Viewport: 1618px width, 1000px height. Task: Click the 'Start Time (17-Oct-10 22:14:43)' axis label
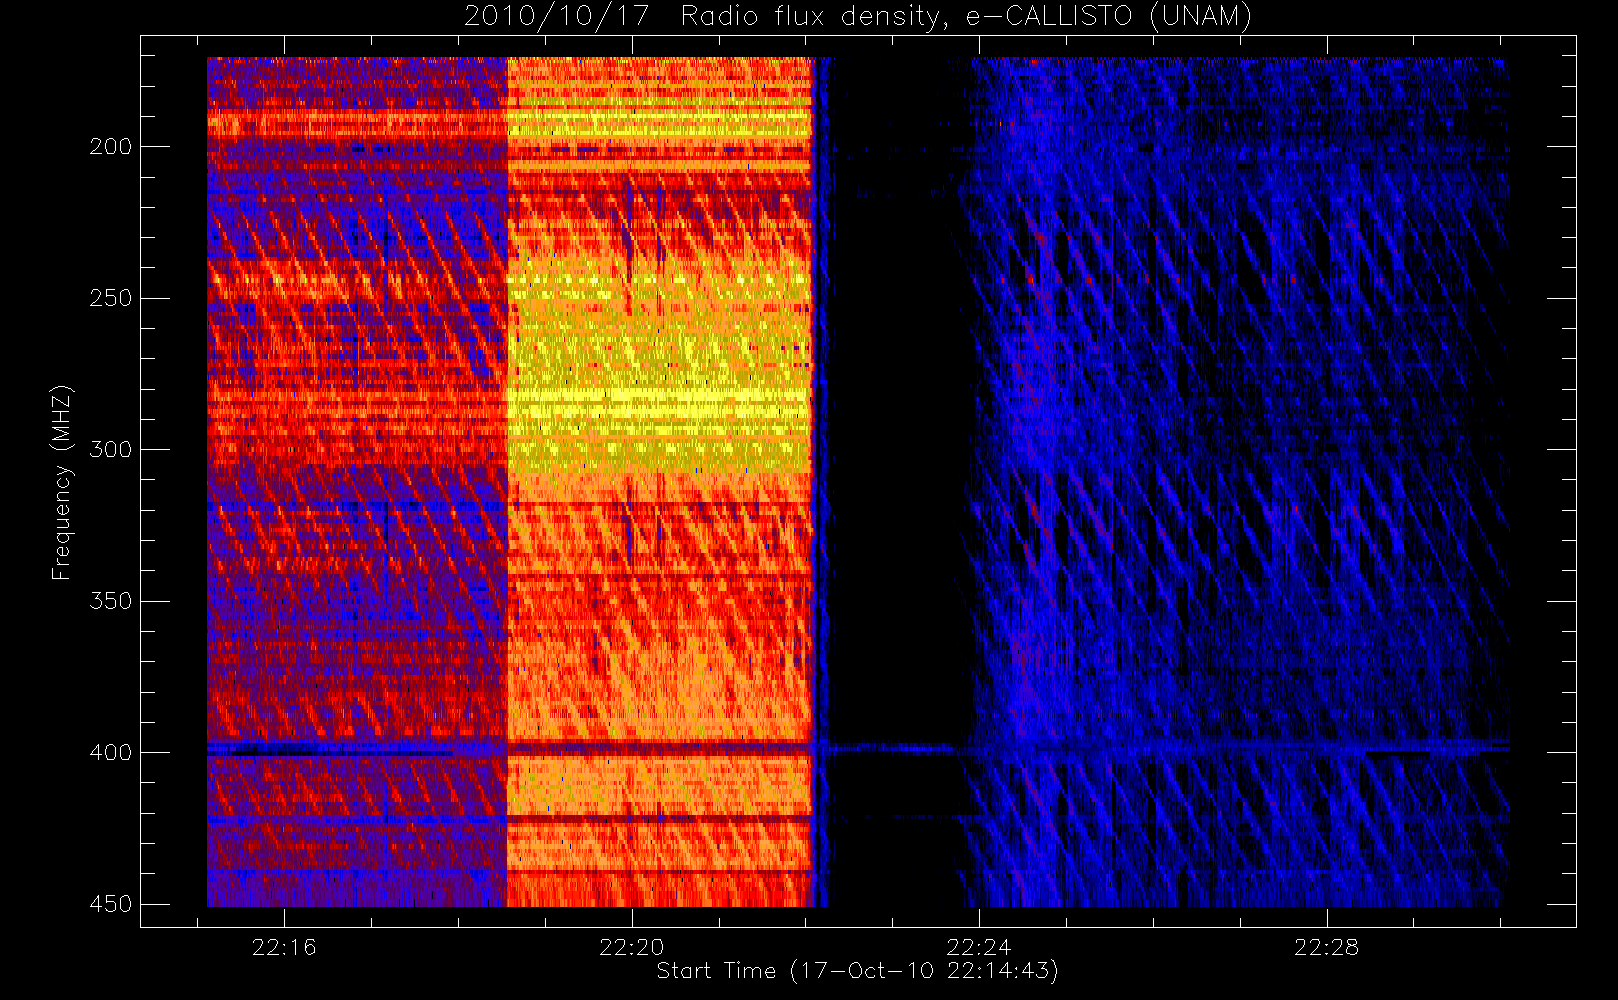point(857,971)
